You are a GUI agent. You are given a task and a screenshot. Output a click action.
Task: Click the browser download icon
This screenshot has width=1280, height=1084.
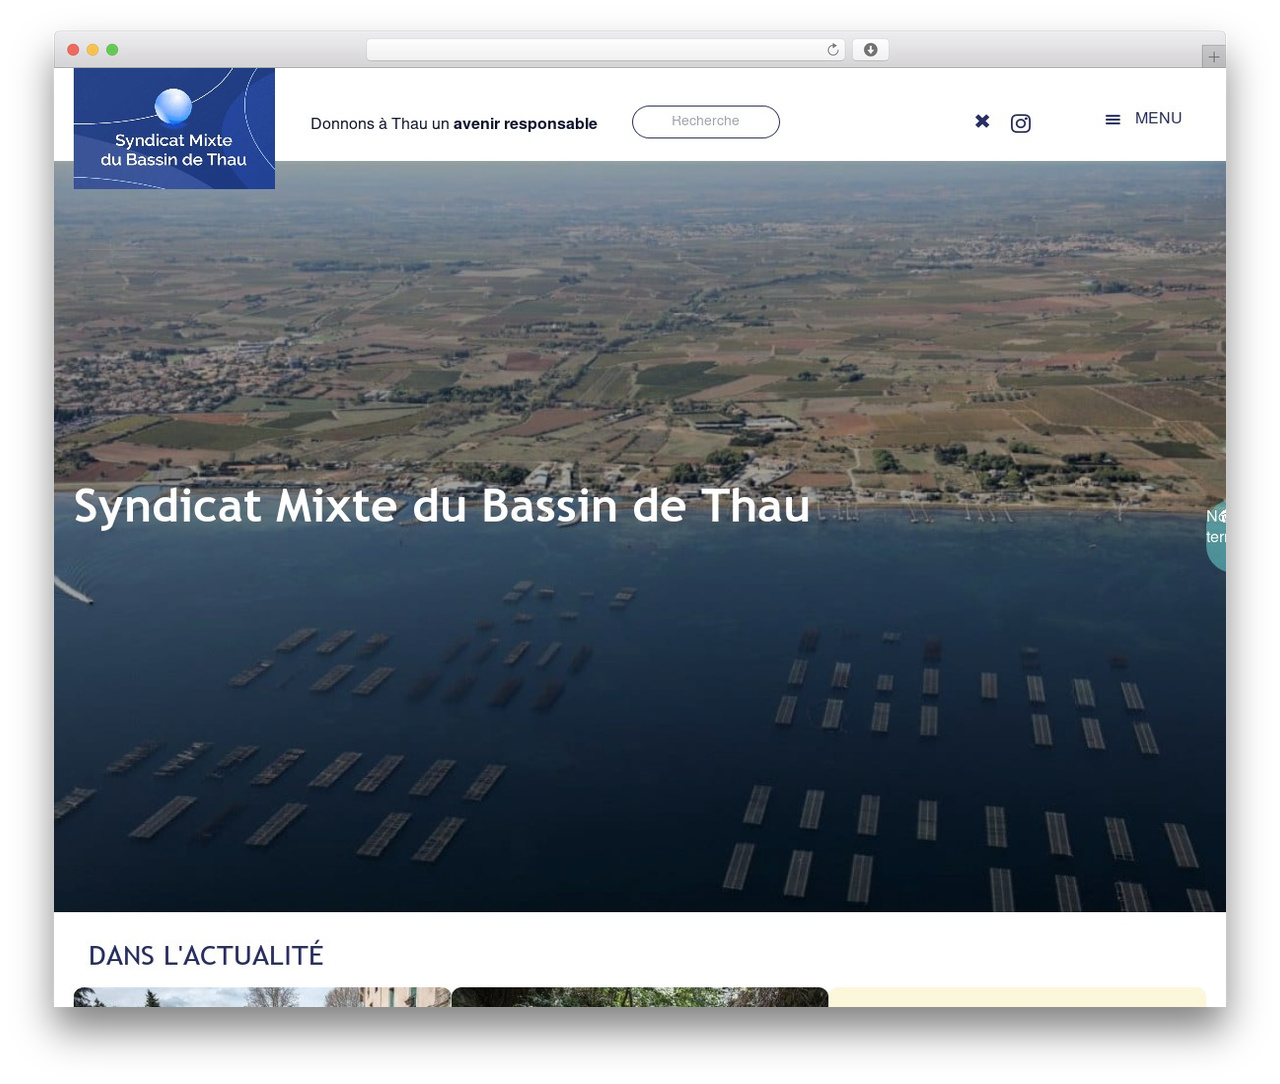point(870,50)
